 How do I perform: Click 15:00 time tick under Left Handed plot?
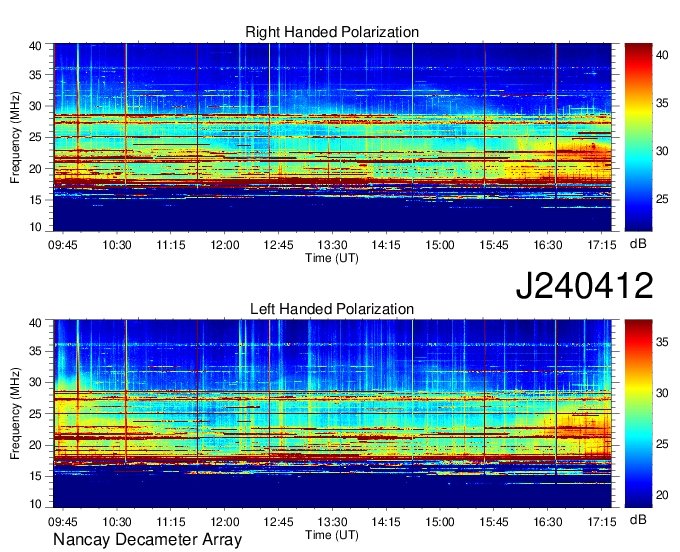click(440, 521)
